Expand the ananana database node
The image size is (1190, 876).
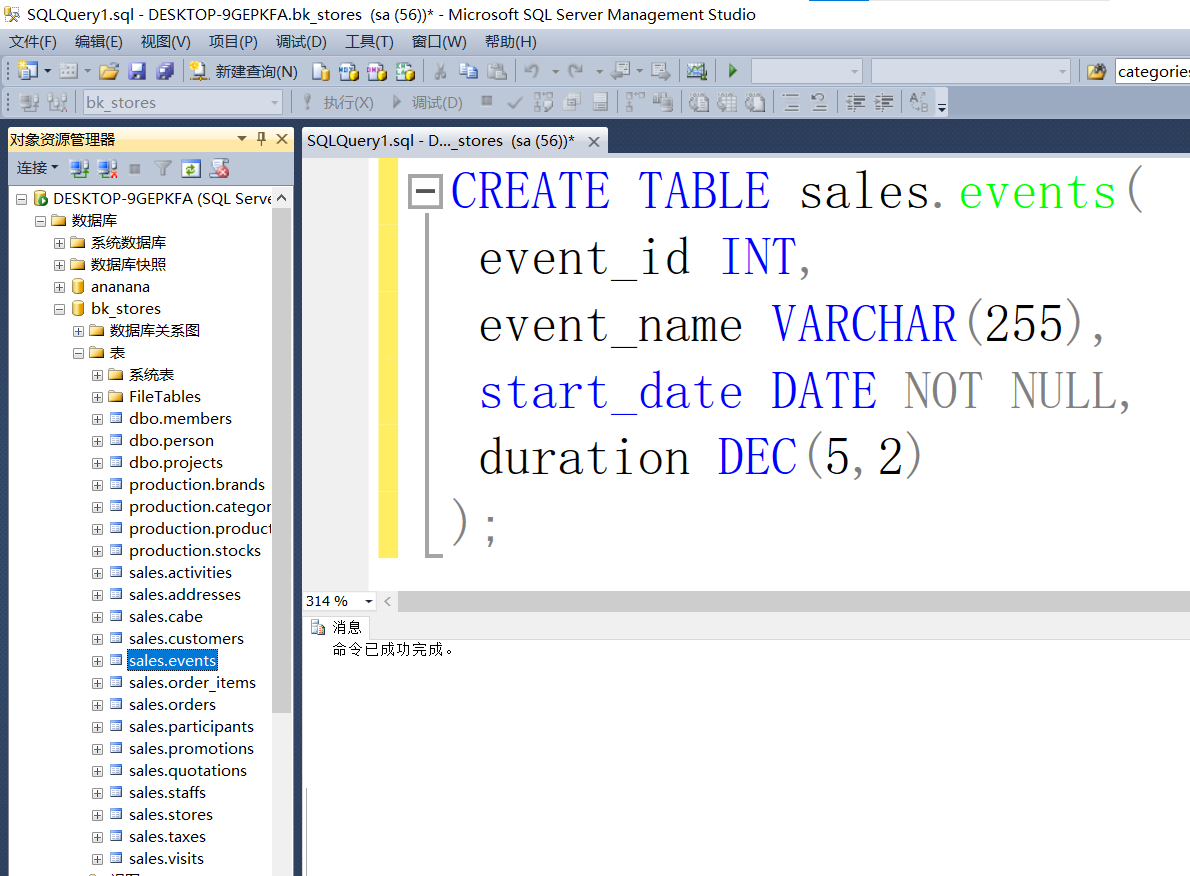(59, 287)
